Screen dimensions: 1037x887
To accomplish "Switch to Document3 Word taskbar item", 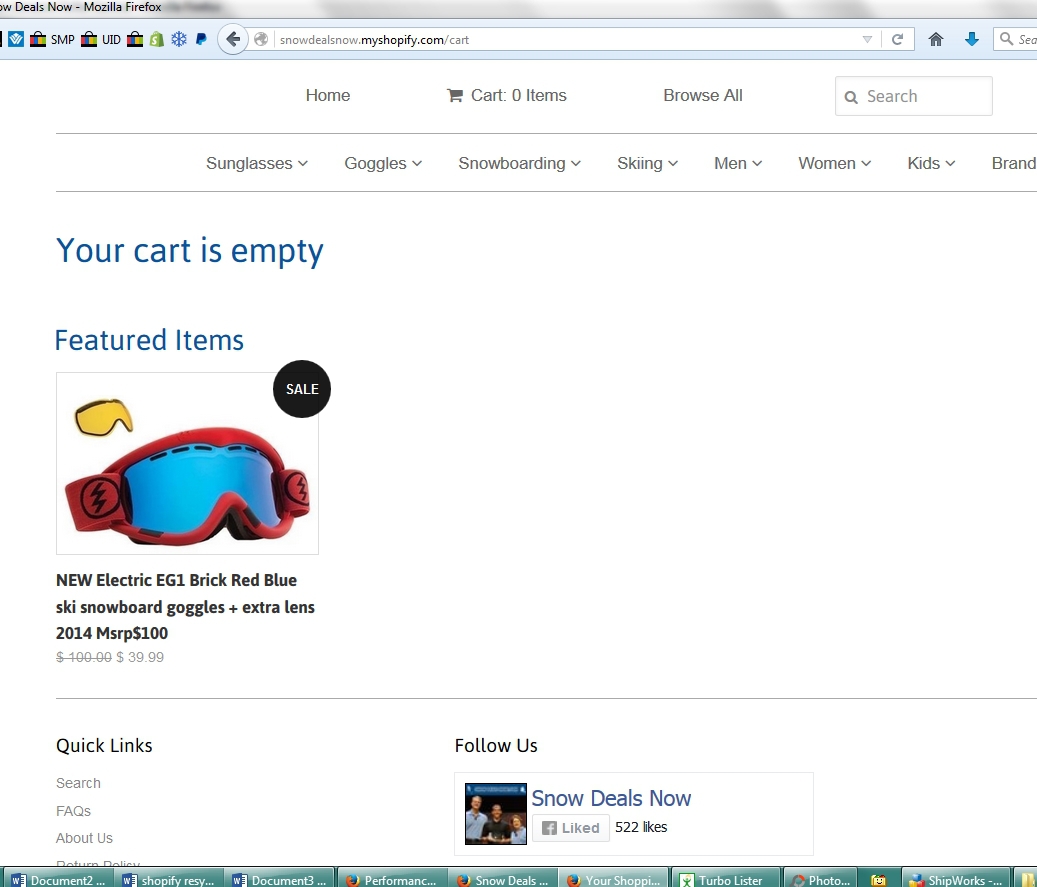I will pyautogui.click(x=279, y=879).
